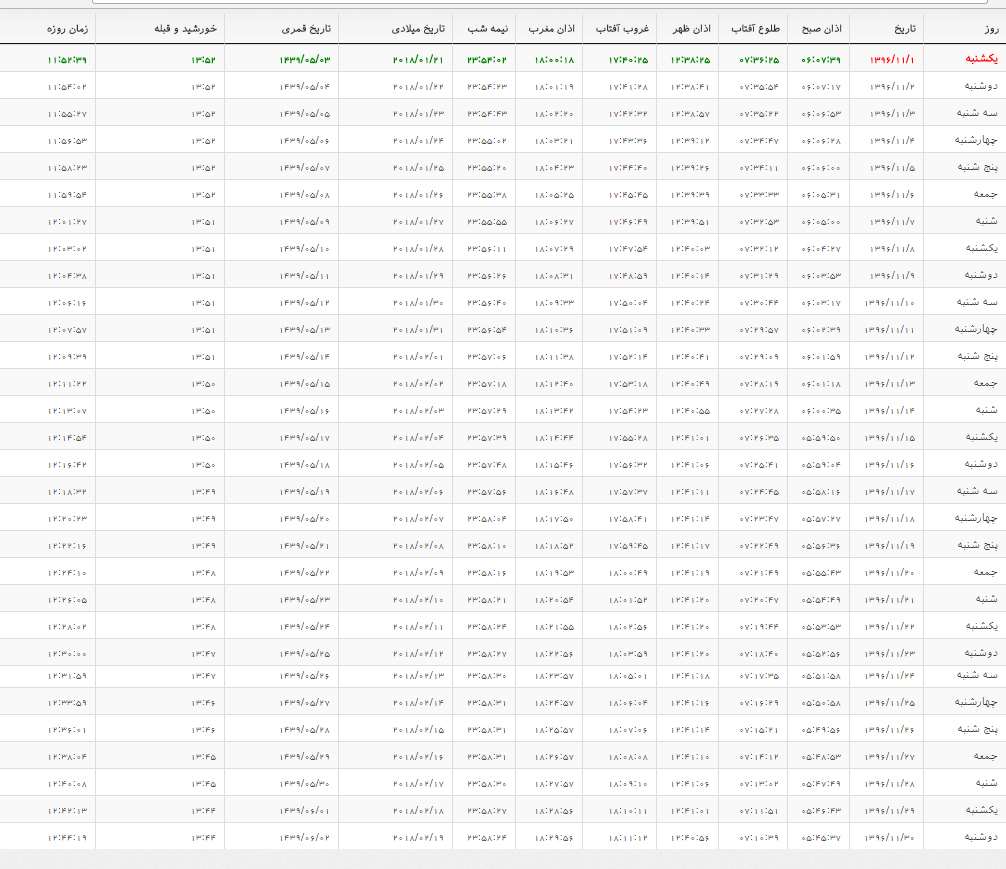1006x869 pixels.
Task: Click the red 'یکشنبه' day in first row
Action: [x=981, y=59]
